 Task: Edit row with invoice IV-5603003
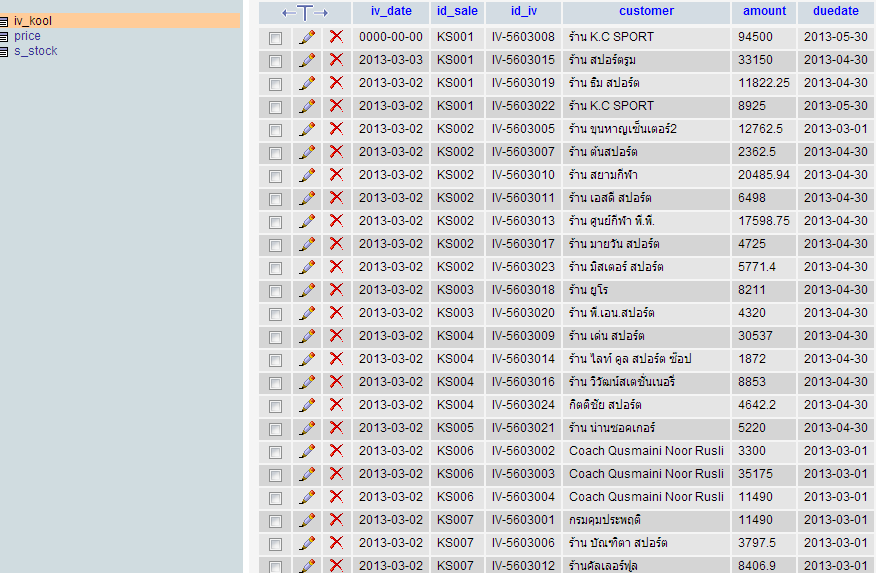click(x=307, y=474)
